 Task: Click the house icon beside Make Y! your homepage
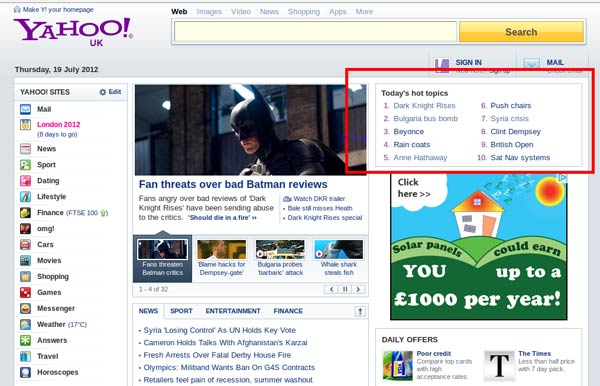(x=17, y=9)
